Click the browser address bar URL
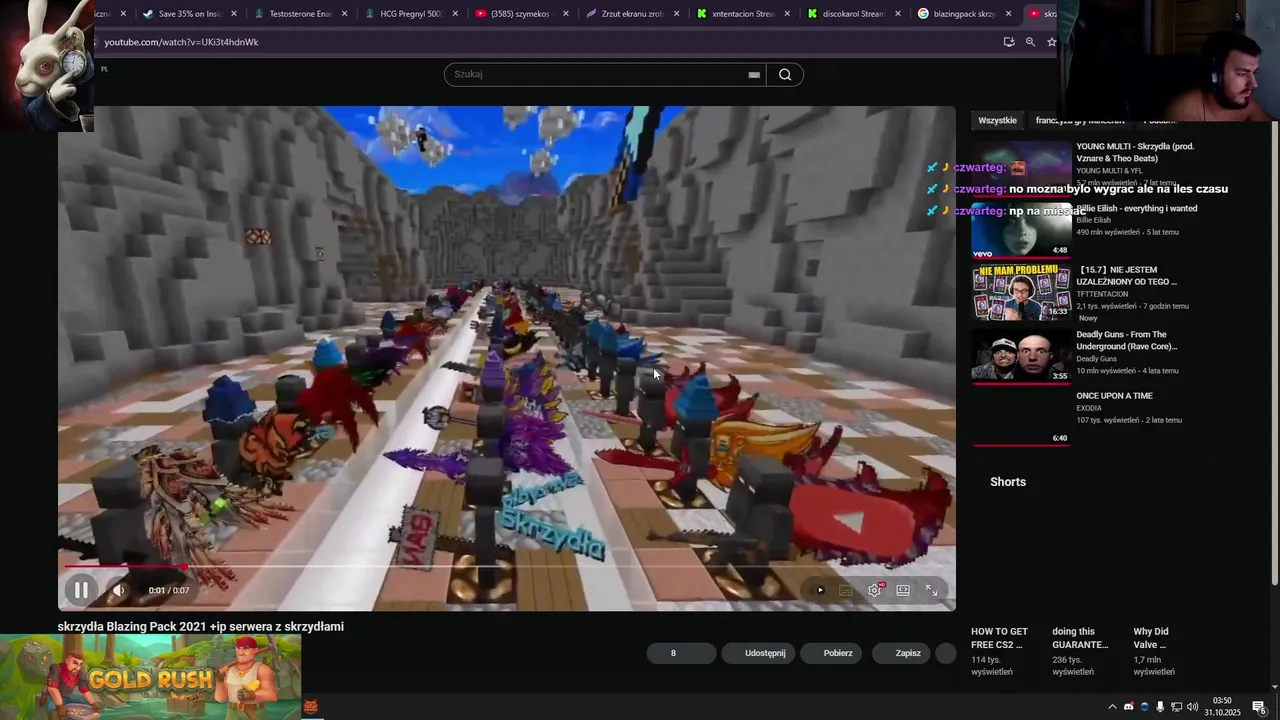The image size is (1280, 720). (182, 42)
